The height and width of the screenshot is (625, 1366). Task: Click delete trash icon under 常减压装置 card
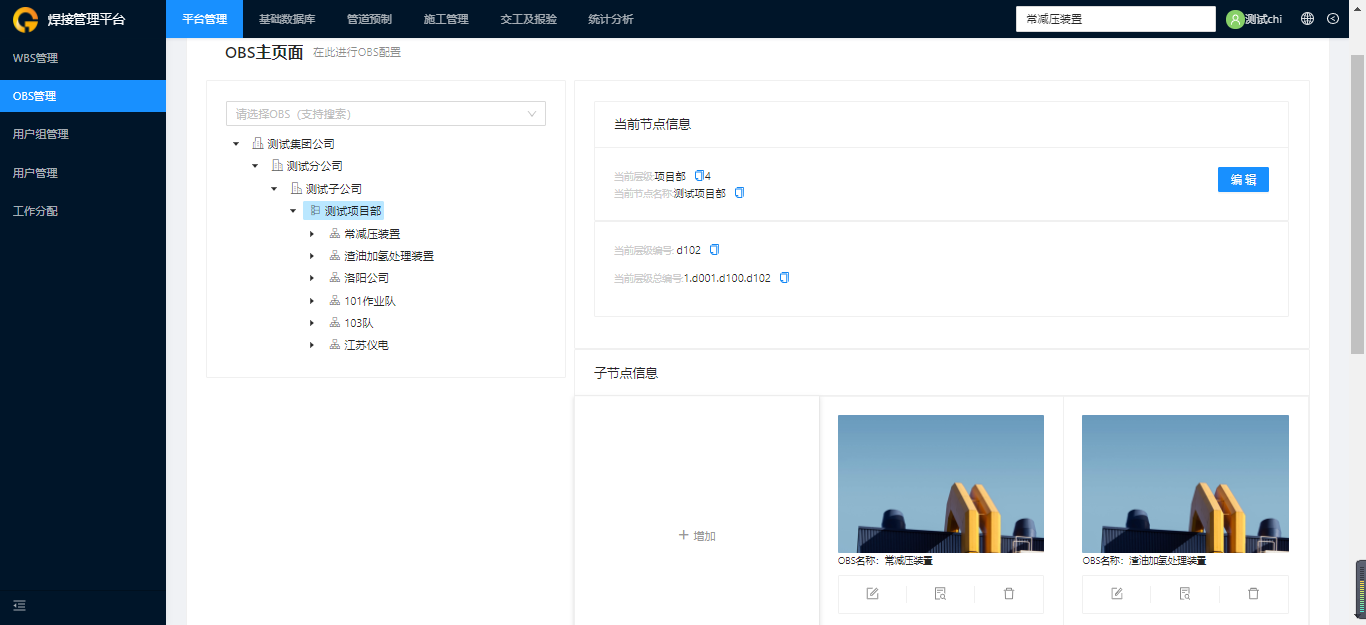point(1008,594)
